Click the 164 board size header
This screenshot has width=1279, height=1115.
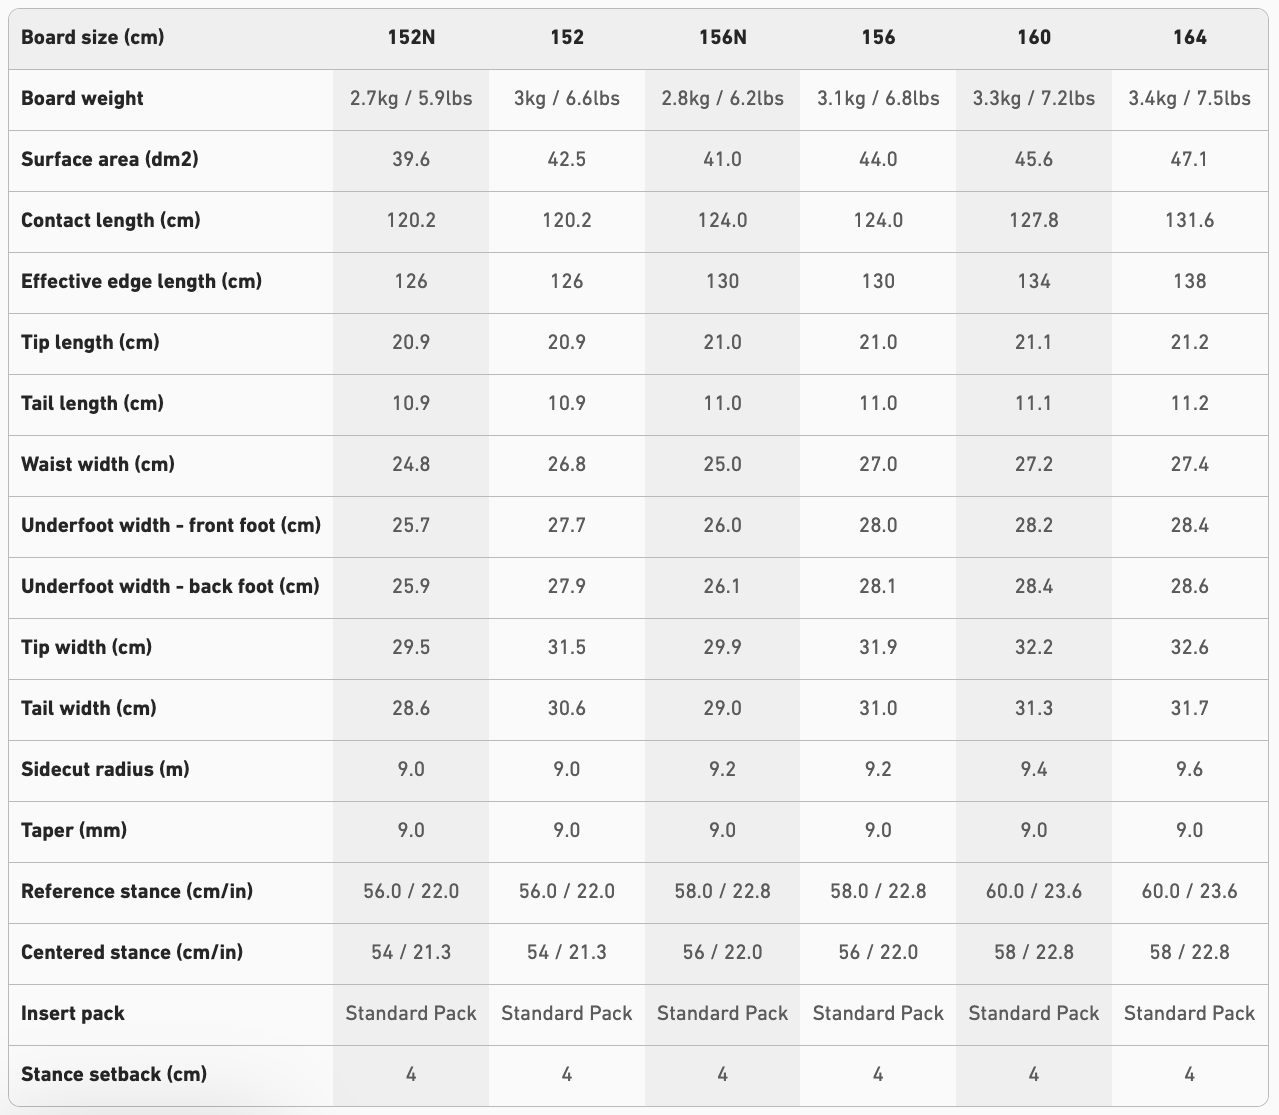tap(1189, 37)
